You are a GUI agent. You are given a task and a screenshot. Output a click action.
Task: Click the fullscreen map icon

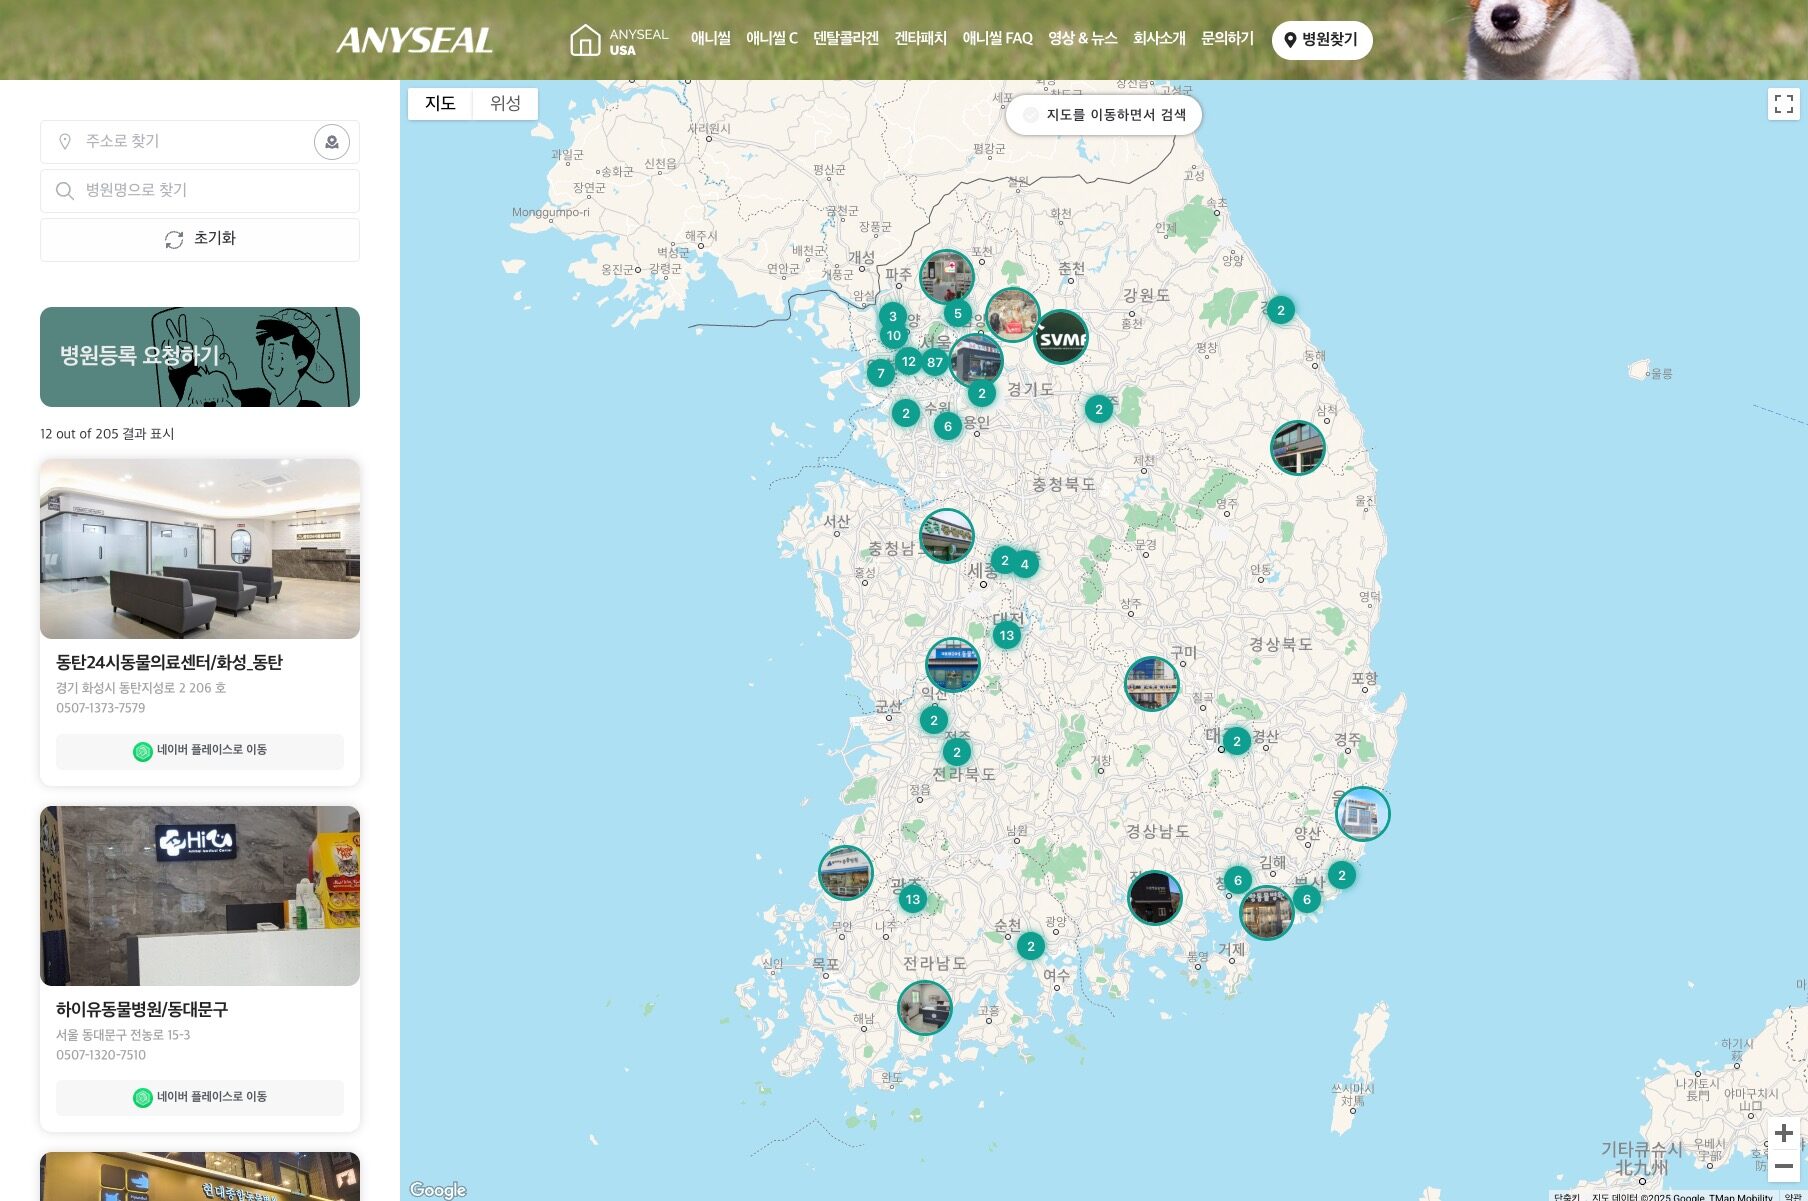[x=1783, y=104]
